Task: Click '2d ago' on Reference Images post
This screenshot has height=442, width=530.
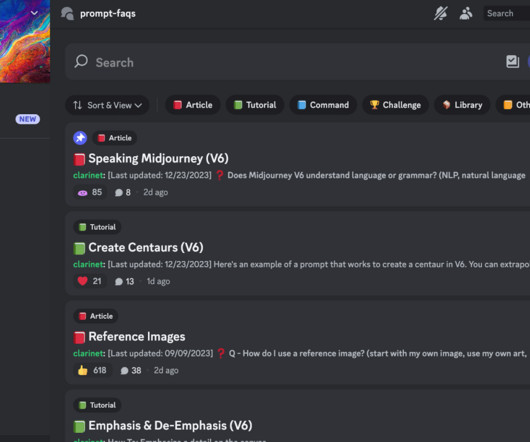Action: [x=166, y=370]
